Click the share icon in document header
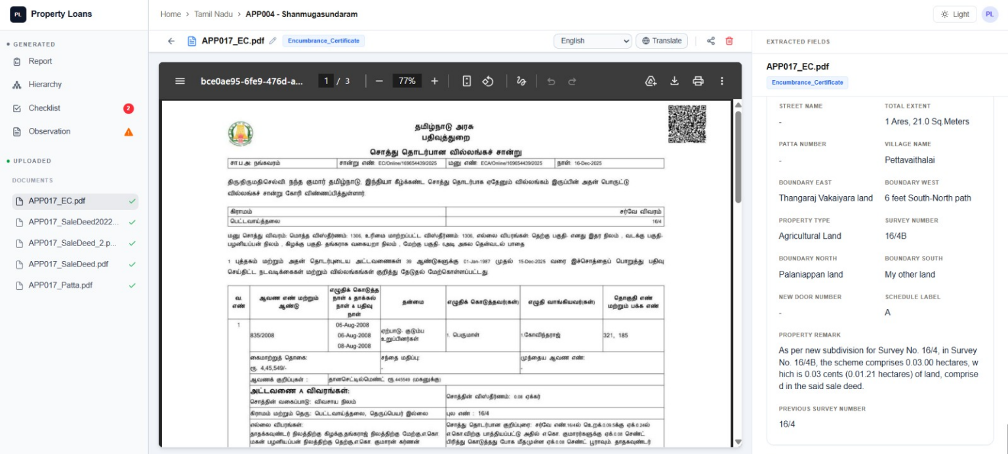Viewport: 1008px width, 454px height. 711,41
